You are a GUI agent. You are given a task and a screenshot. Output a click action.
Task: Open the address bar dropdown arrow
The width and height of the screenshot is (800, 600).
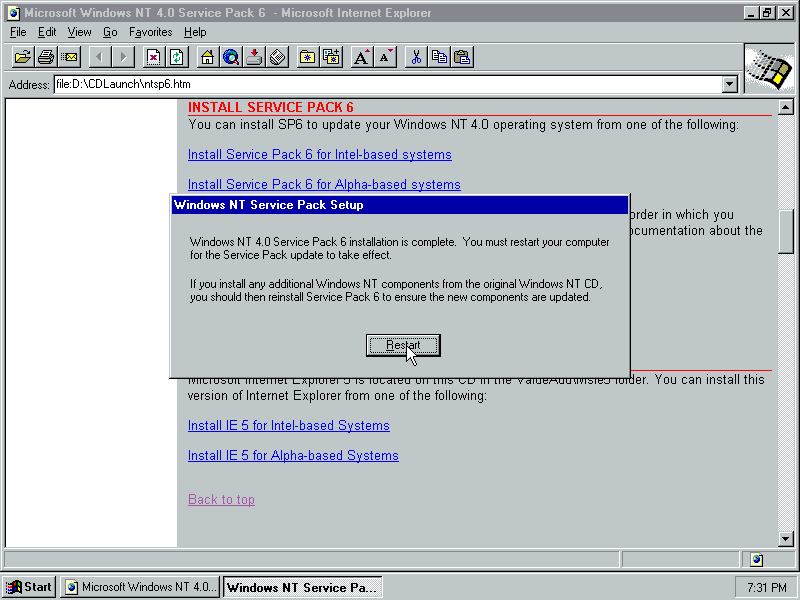[729, 85]
